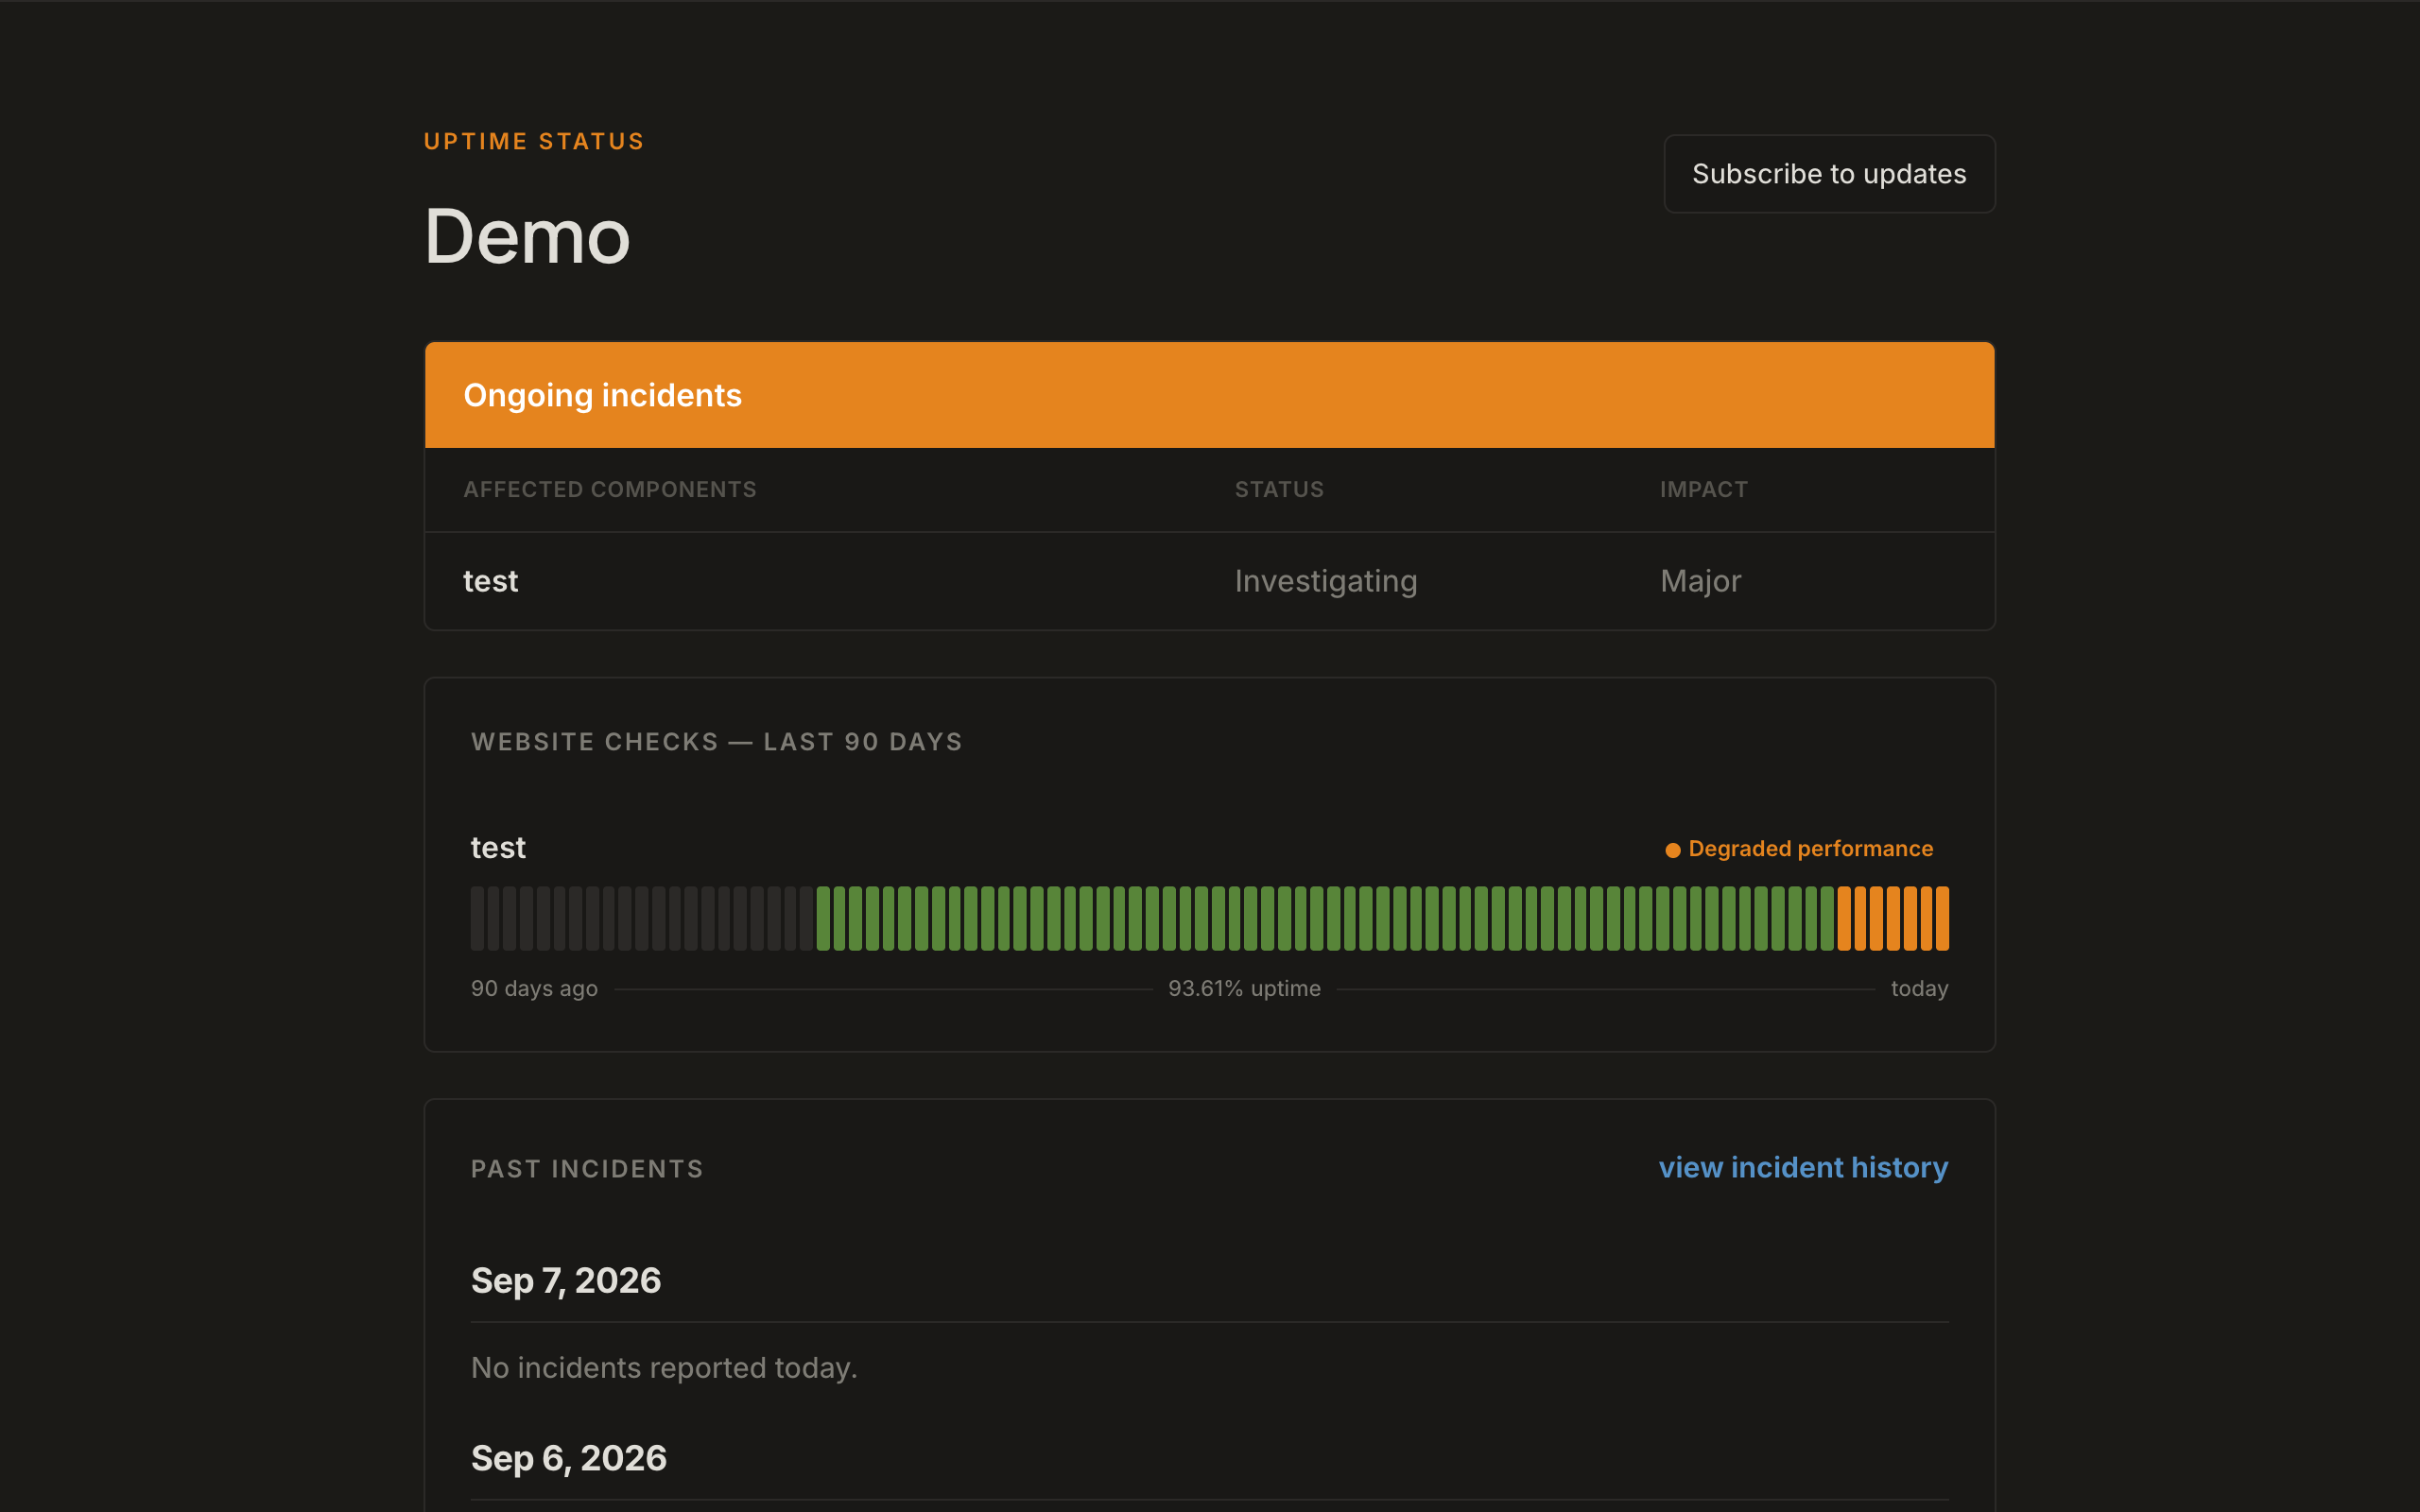Click the Subscribe to updates button
The image size is (2420, 1512).
(1829, 174)
